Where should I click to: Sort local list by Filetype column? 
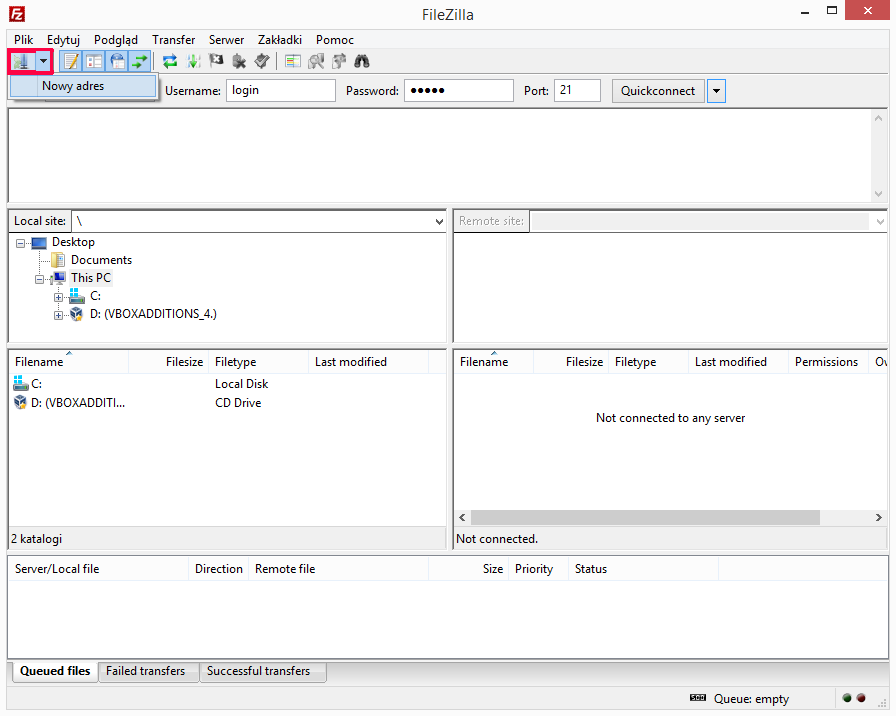259,362
